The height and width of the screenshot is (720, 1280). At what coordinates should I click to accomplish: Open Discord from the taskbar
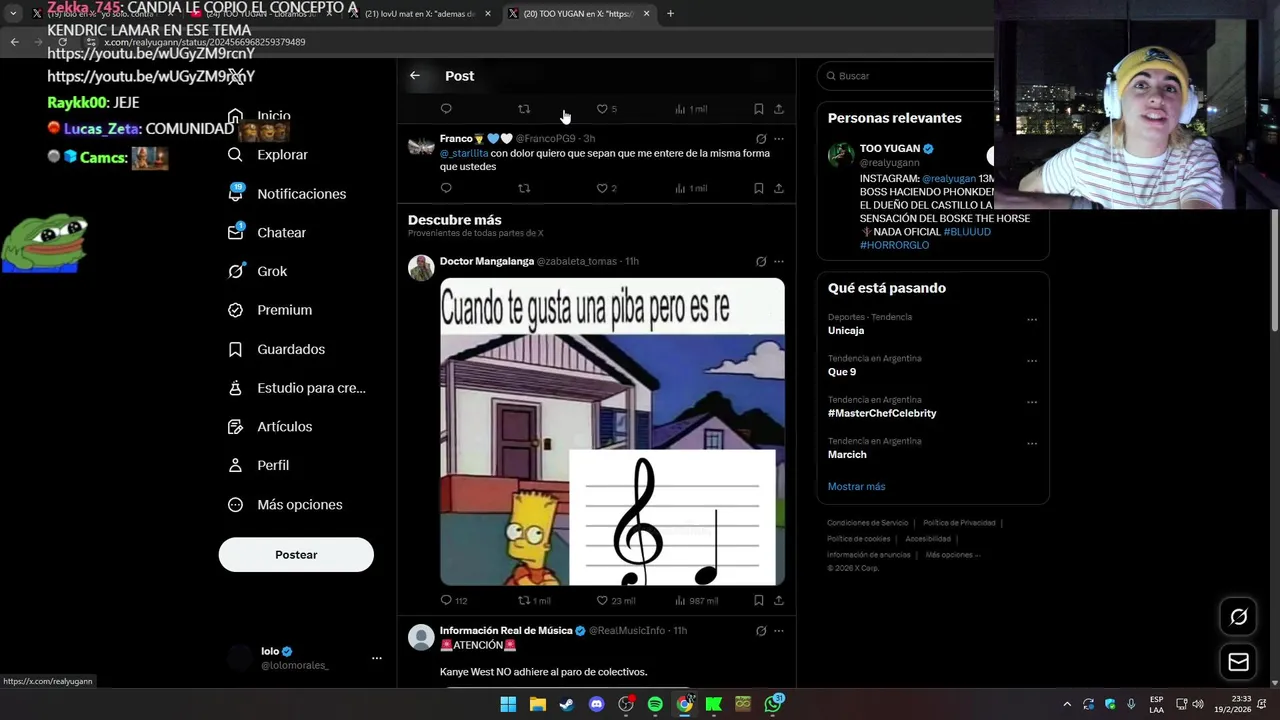coord(597,704)
